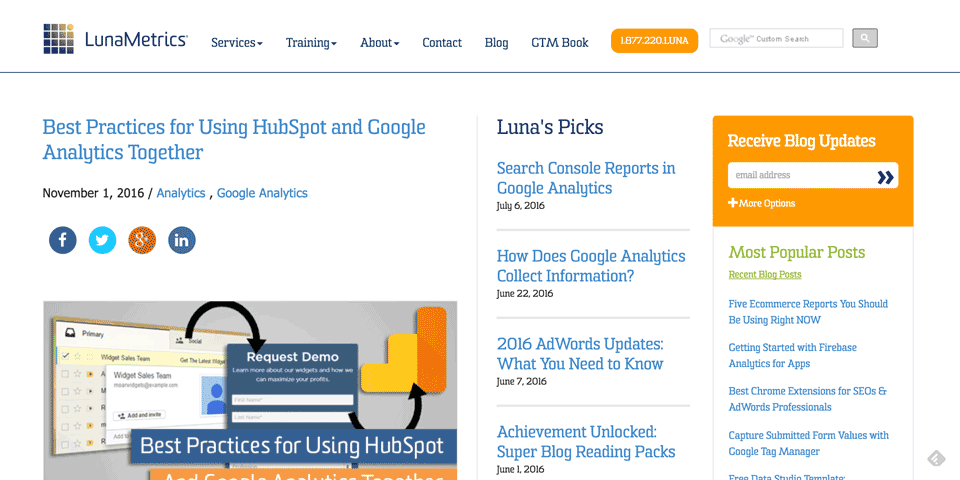Click the tag icon at bottom right
960x480 pixels.
[936, 458]
